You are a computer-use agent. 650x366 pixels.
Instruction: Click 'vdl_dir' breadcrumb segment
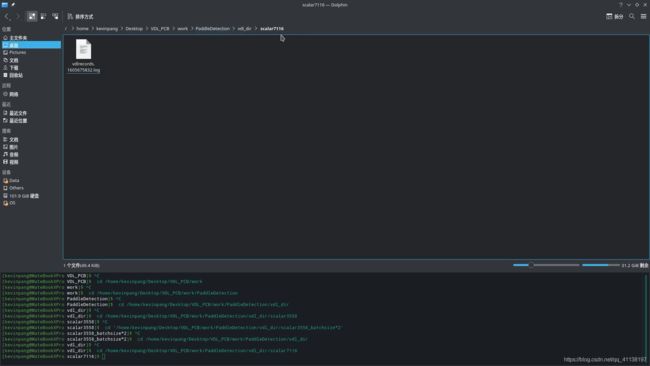point(244,29)
